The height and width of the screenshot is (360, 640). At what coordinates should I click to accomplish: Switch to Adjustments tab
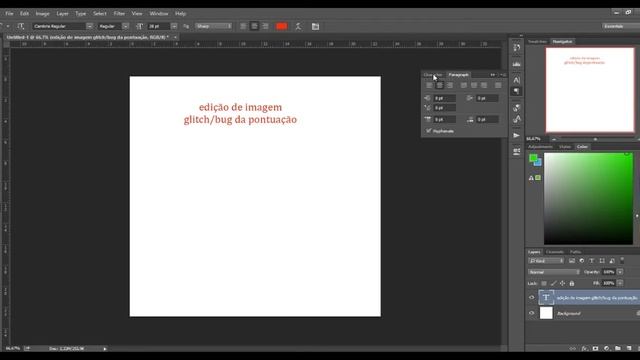point(540,147)
